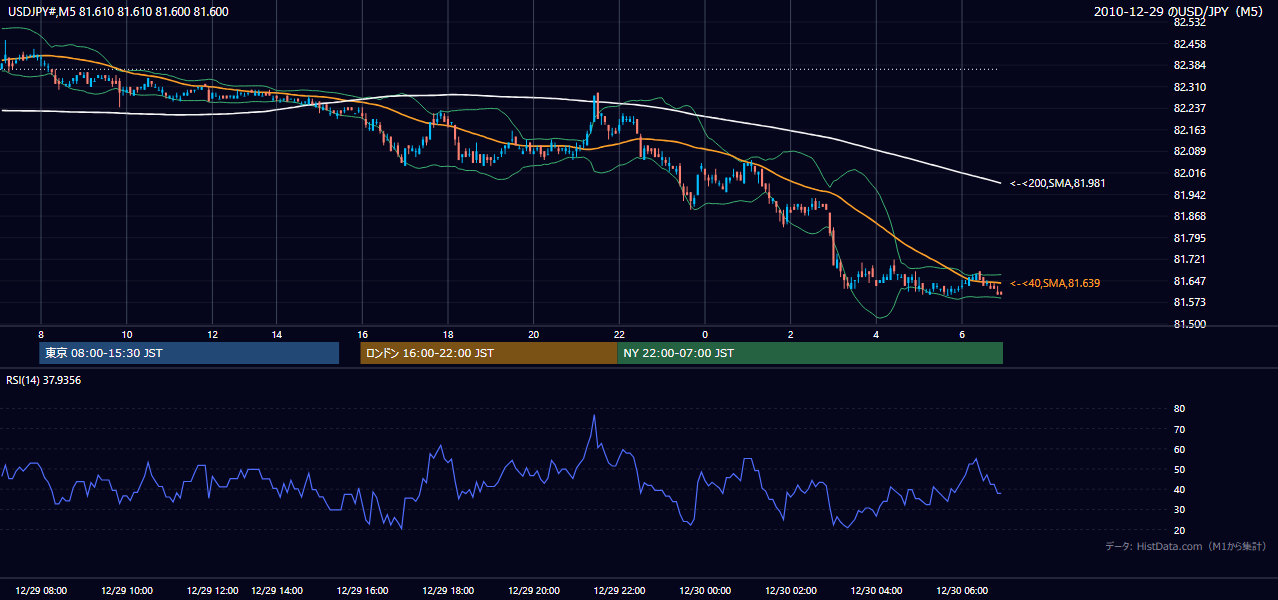
Task: Click hour tick 22 on price chart axis
Action: click(x=619, y=334)
